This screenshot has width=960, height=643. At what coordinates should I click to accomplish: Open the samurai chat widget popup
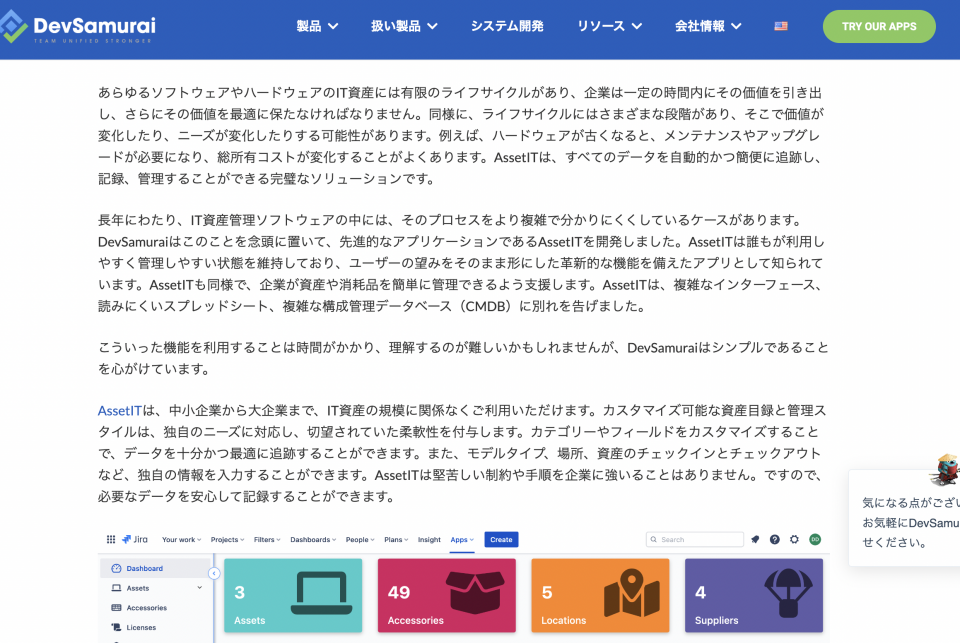(905, 518)
